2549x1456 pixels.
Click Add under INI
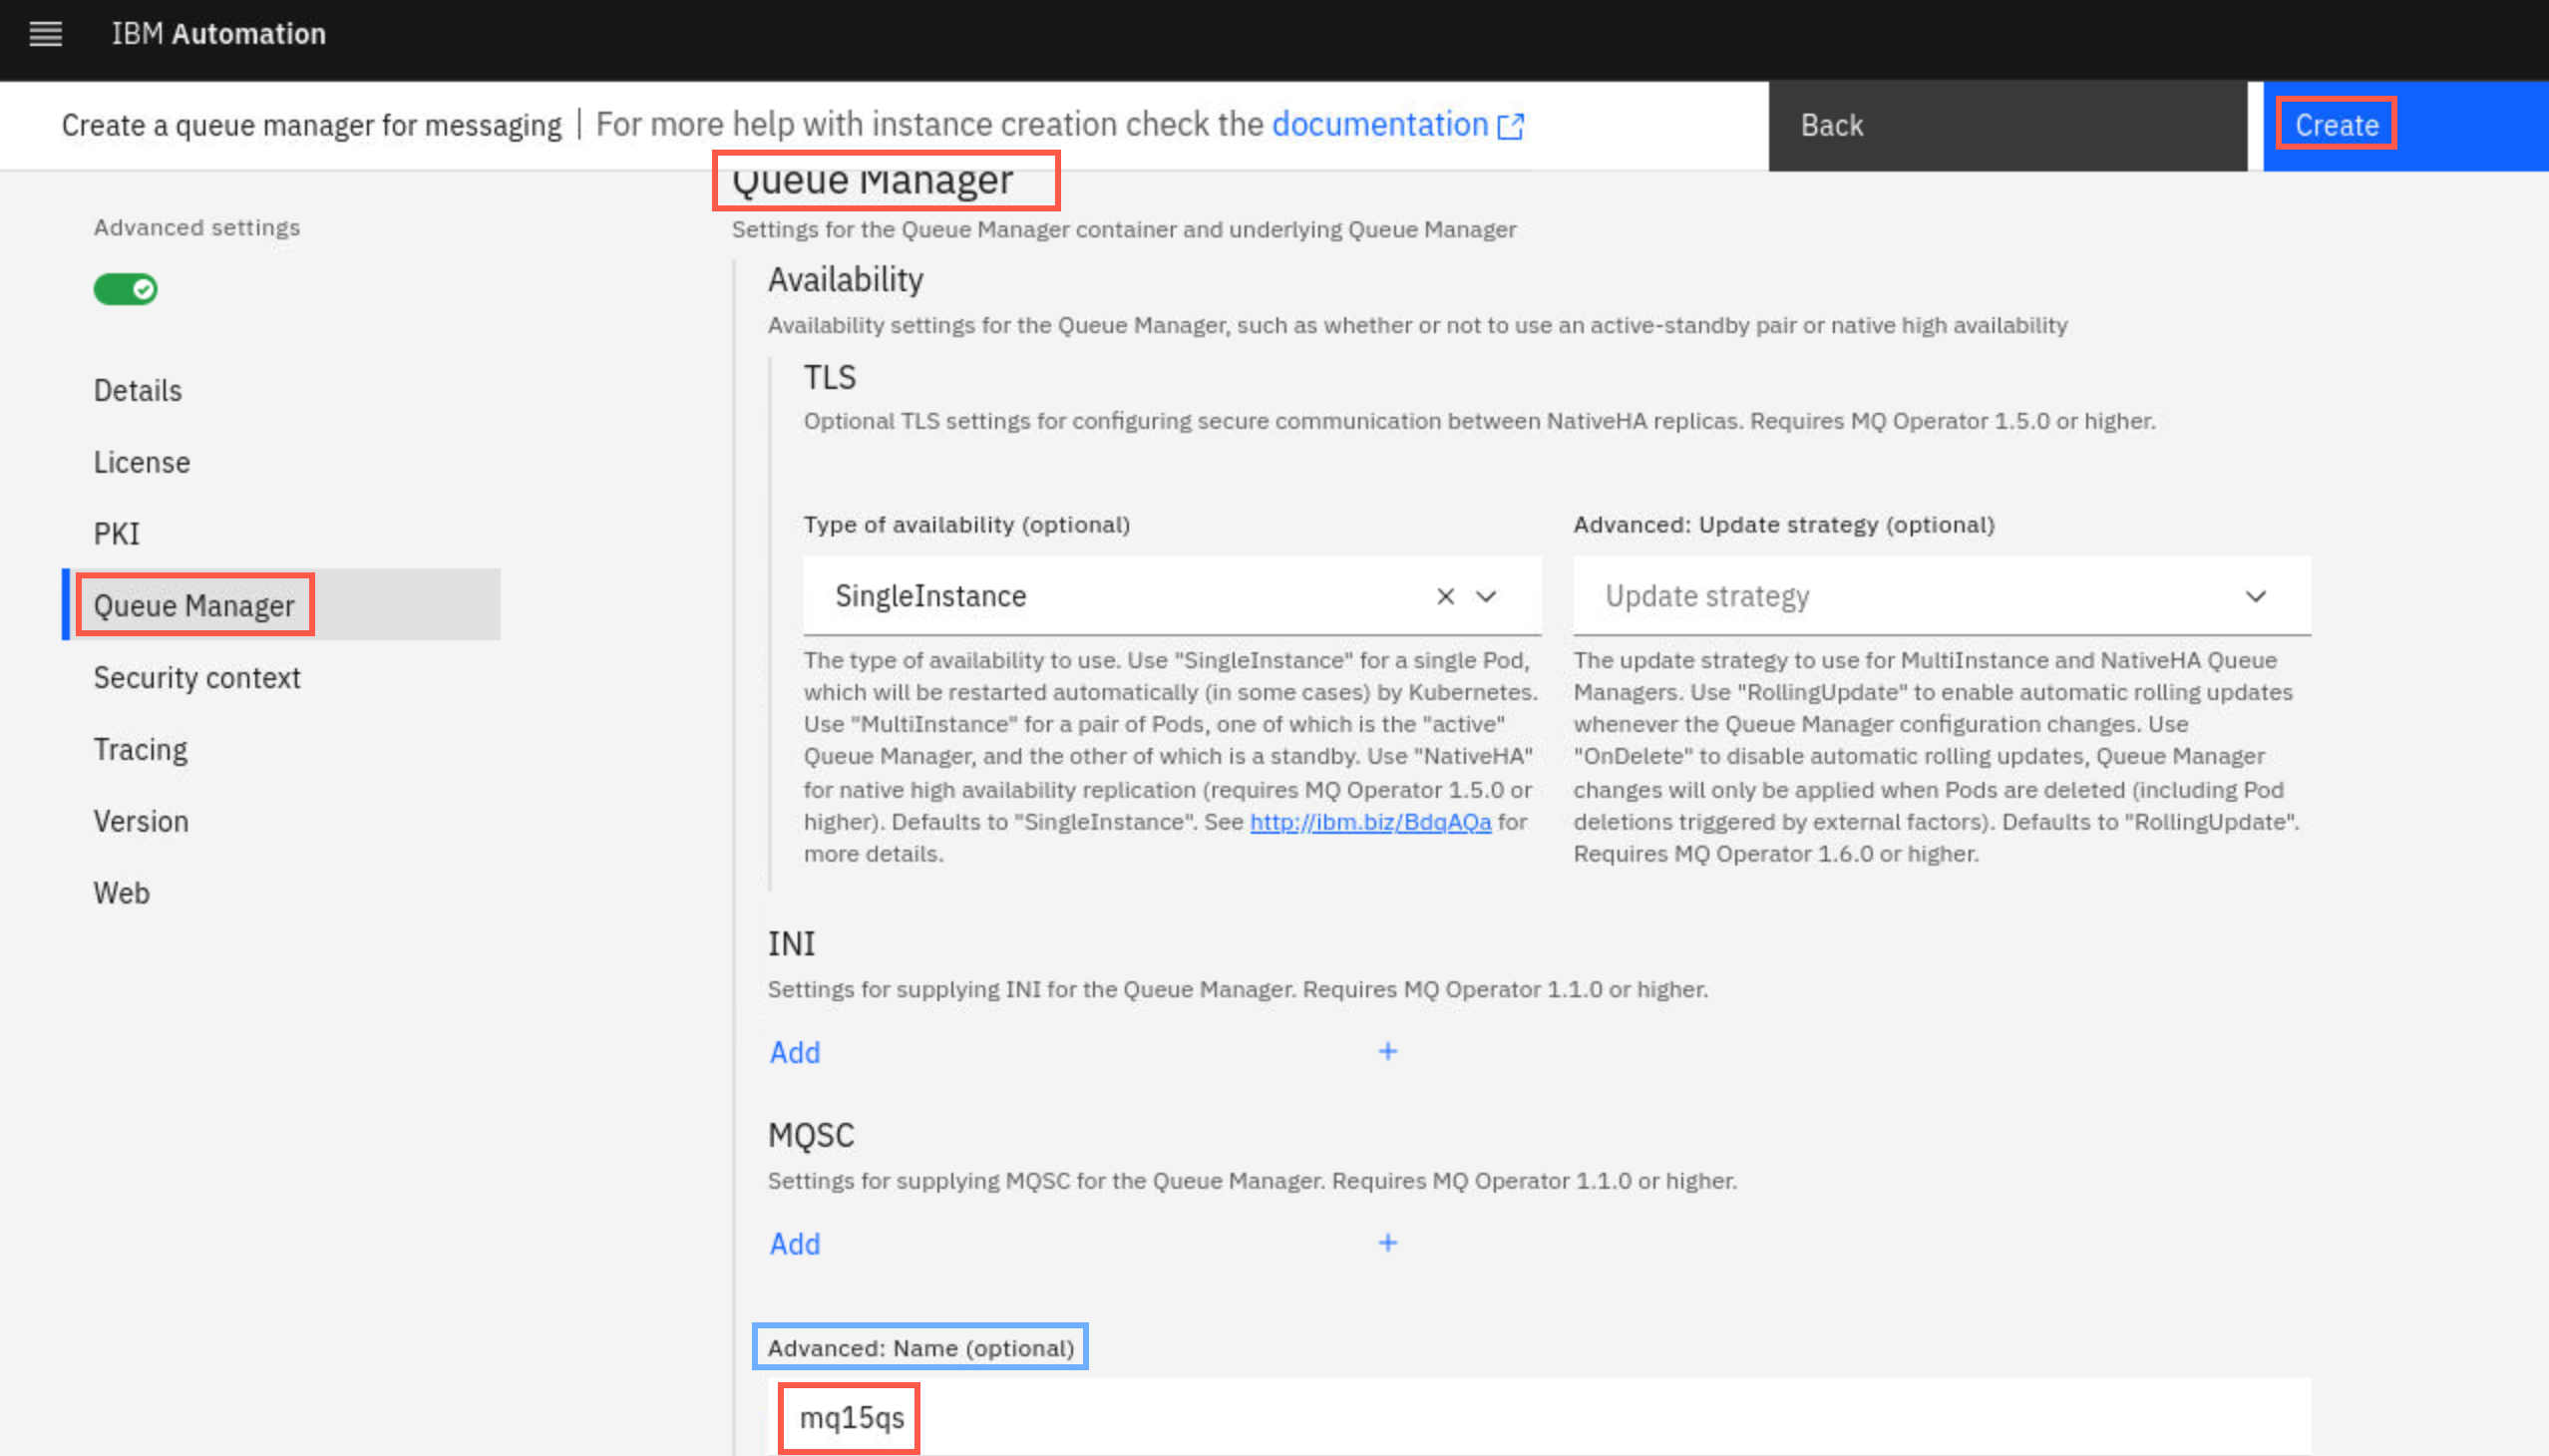pos(795,1052)
